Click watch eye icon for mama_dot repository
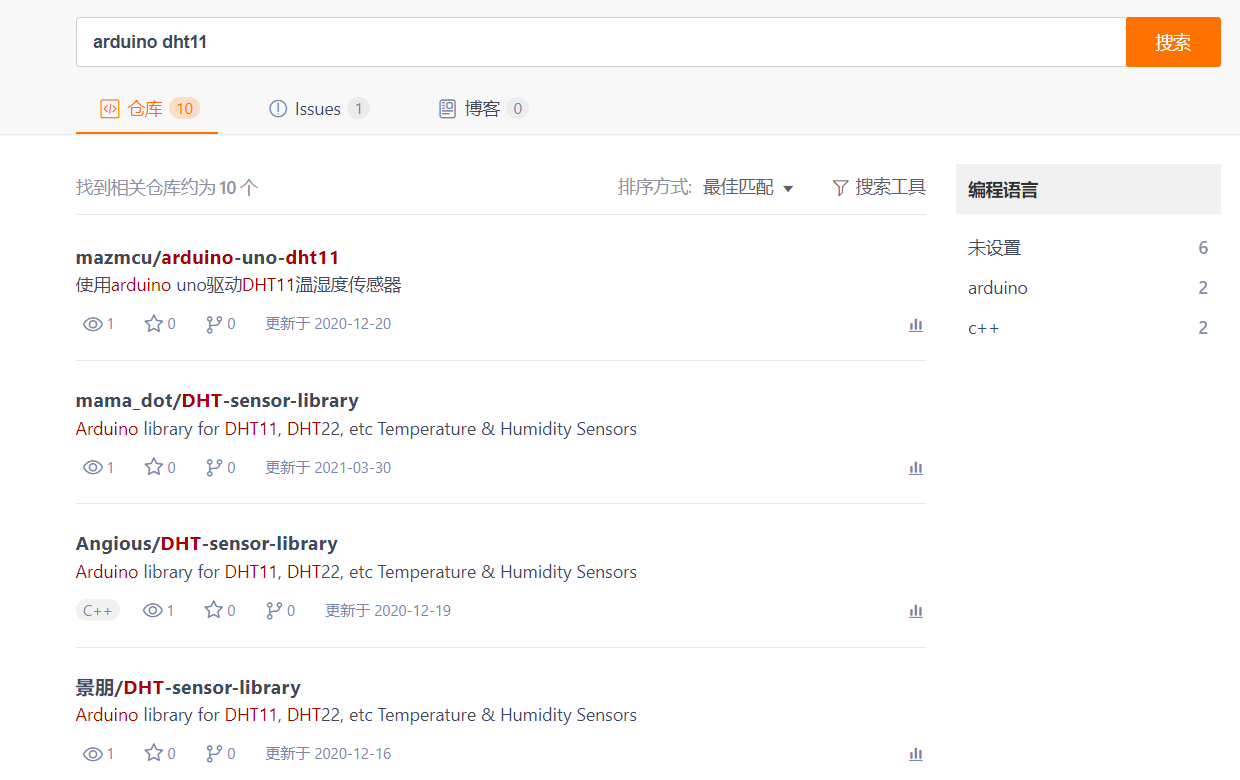 point(93,467)
